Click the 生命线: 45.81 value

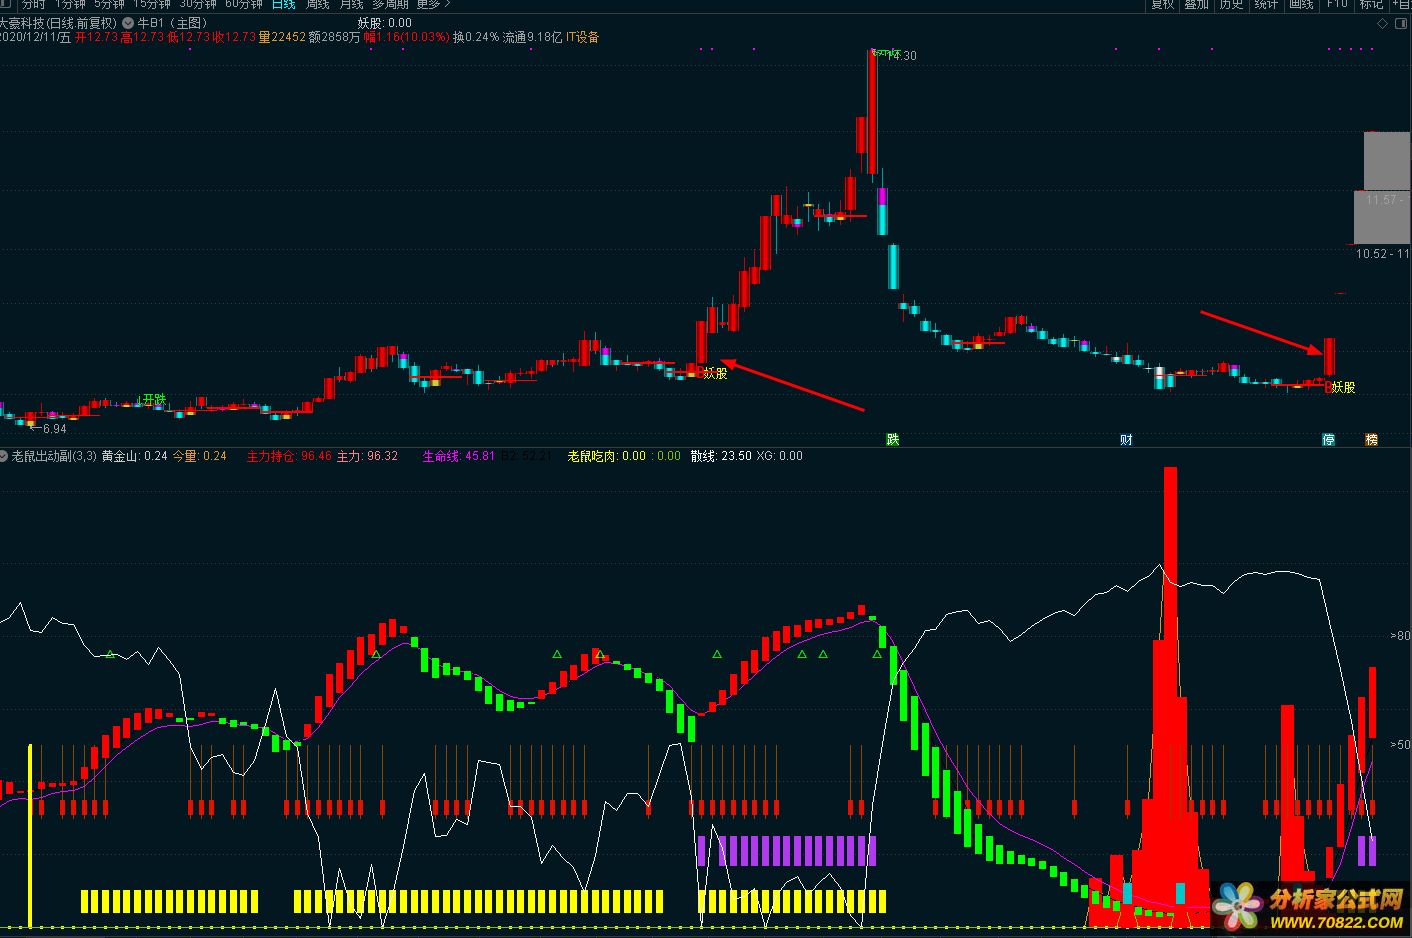coord(458,456)
